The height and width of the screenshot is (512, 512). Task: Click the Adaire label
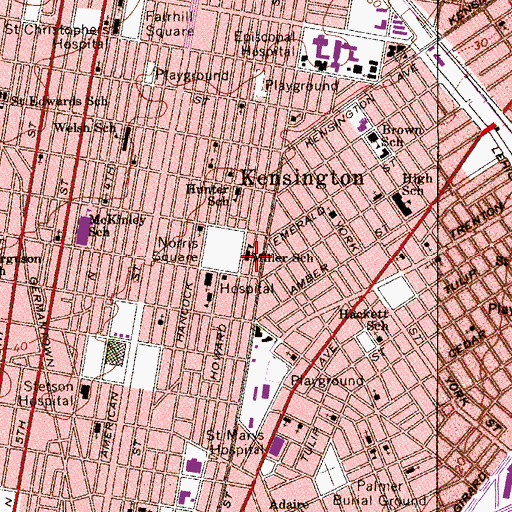click(289, 504)
